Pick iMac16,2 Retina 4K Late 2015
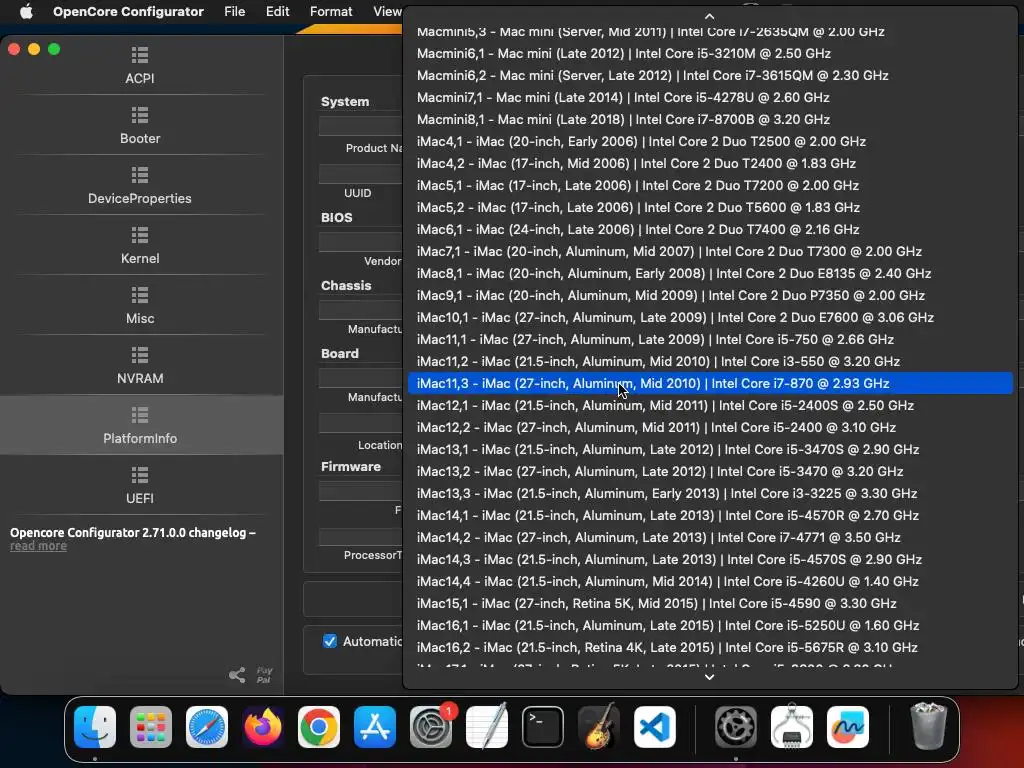 click(x=710, y=647)
